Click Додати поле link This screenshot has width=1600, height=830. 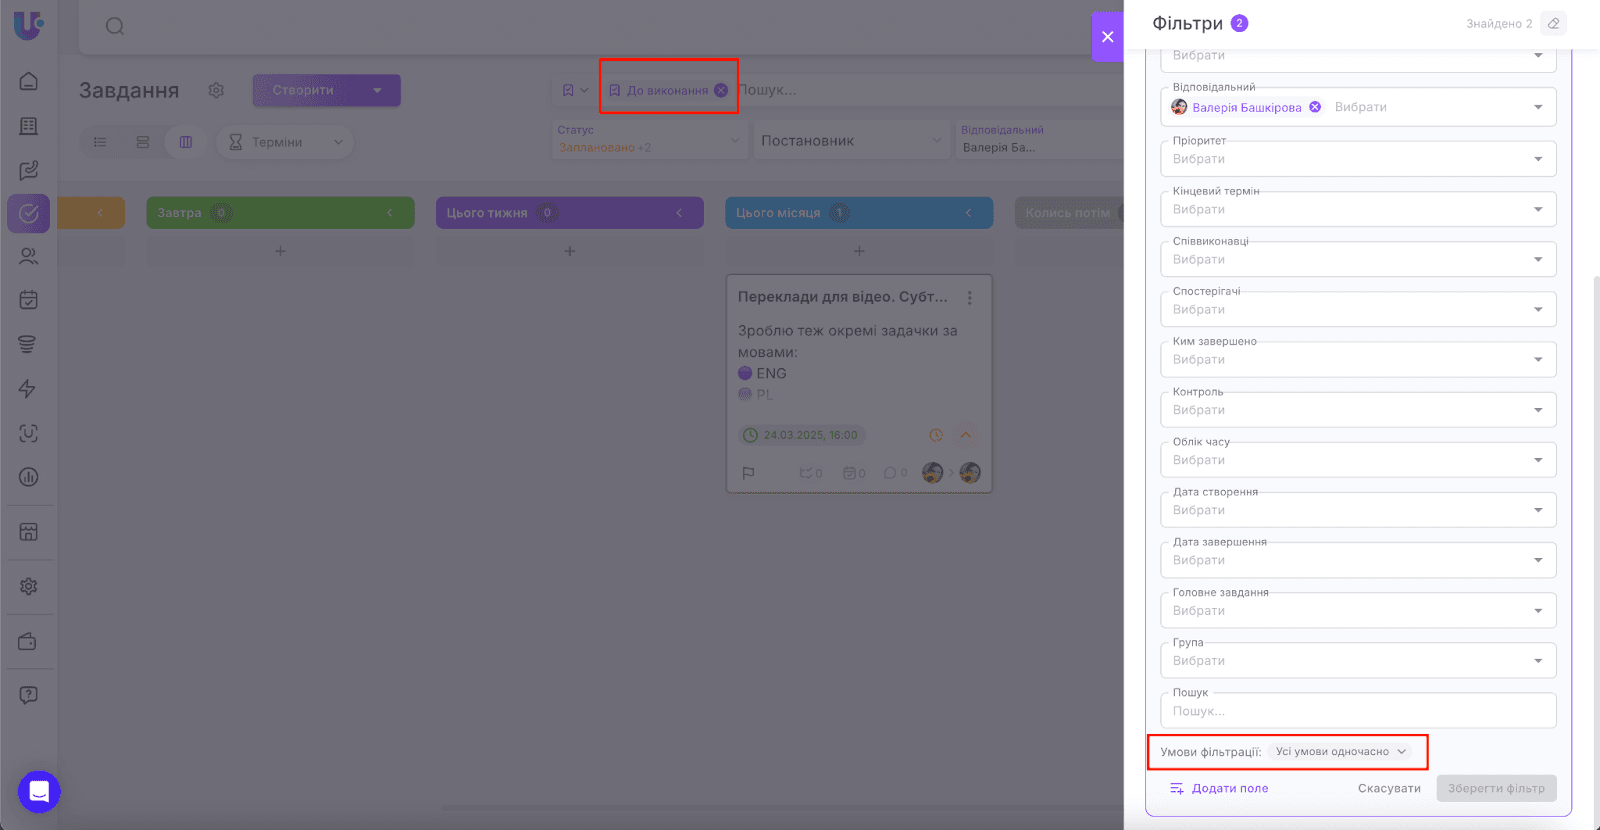click(x=1219, y=789)
